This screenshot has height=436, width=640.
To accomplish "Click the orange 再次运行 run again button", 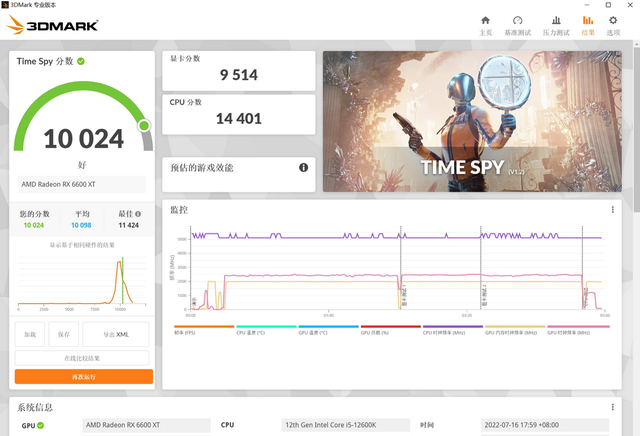I will click(84, 377).
